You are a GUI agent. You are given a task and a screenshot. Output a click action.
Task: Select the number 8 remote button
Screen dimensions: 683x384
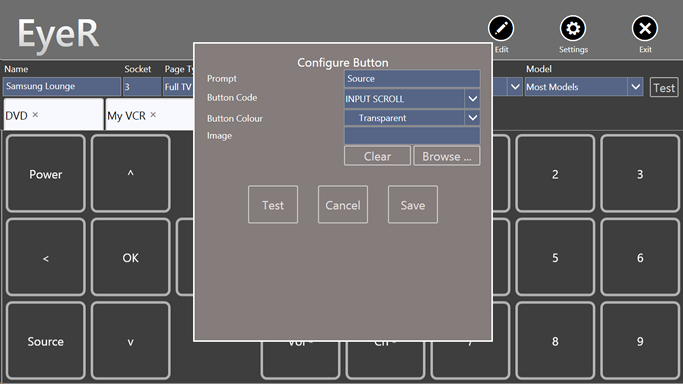pos(555,341)
